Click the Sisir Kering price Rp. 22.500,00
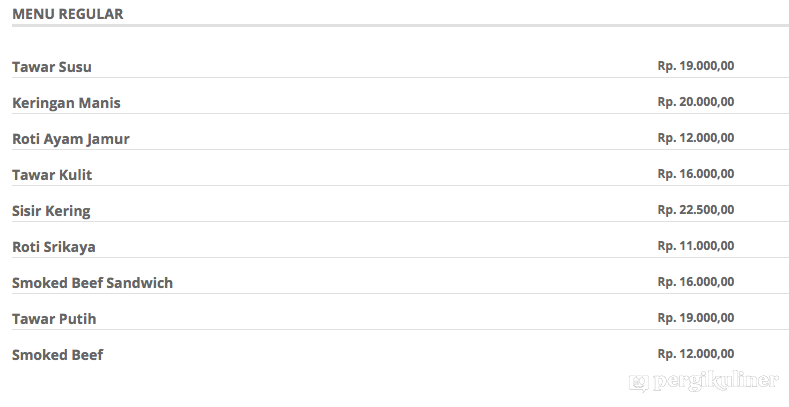 point(696,210)
